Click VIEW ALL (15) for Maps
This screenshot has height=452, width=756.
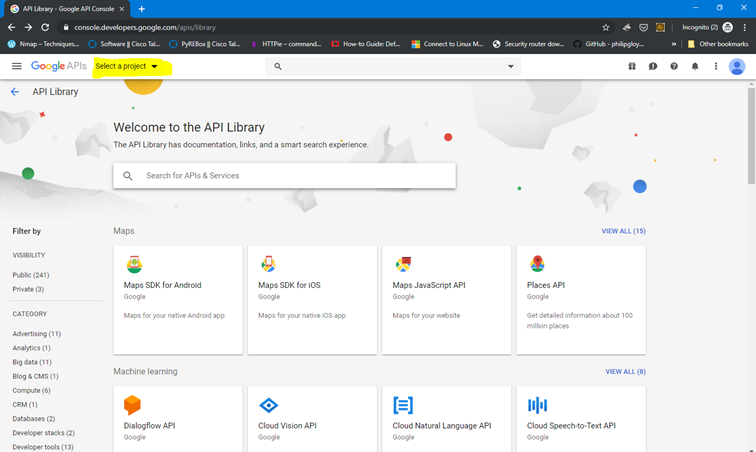pos(623,231)
